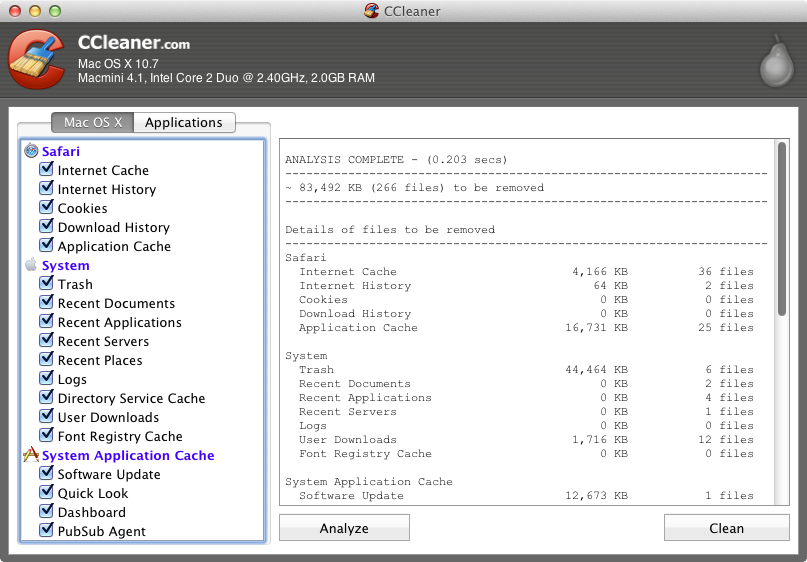Select the System Application Cache heading
The width and height of the screenshot is (807, 562).
[128, 455]
